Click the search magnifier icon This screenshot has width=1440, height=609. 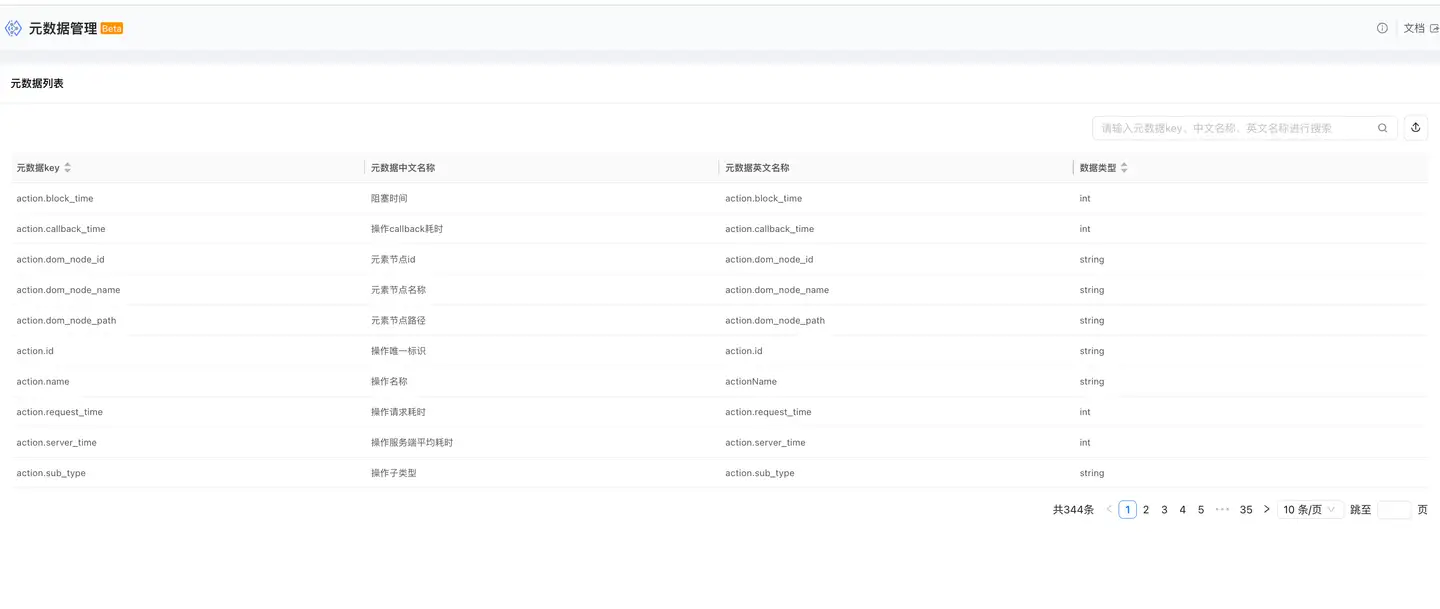1383,128
